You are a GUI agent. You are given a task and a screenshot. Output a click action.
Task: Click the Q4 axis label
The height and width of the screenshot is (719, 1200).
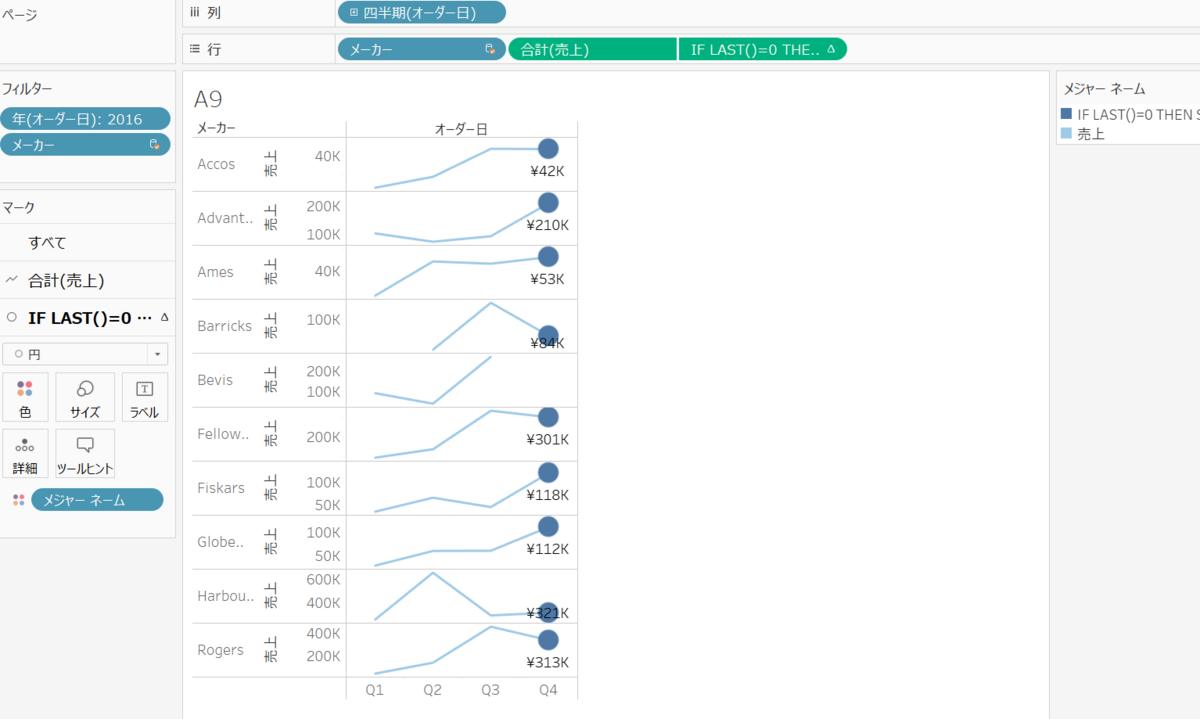tap(548, 690)
